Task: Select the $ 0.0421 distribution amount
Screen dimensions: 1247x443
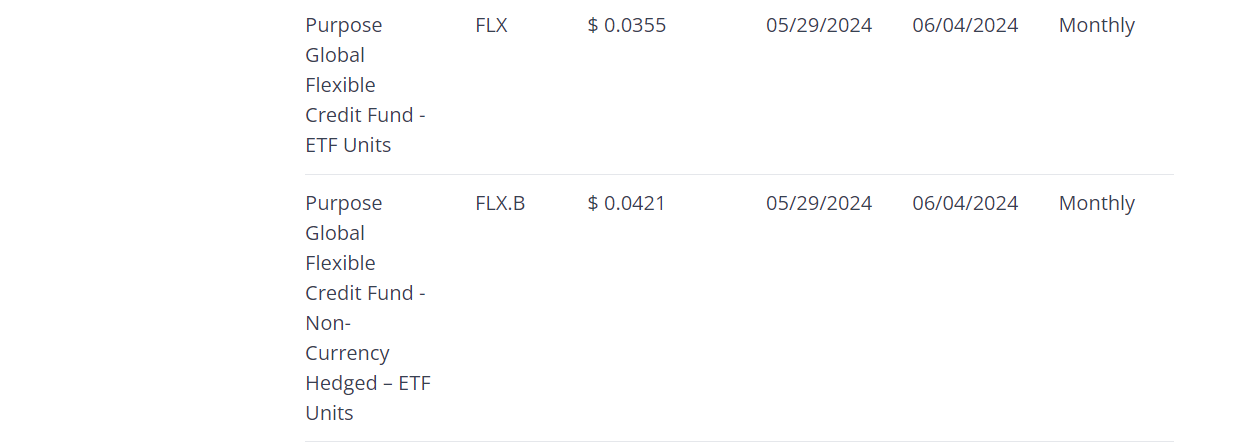Action: point(626,203)
